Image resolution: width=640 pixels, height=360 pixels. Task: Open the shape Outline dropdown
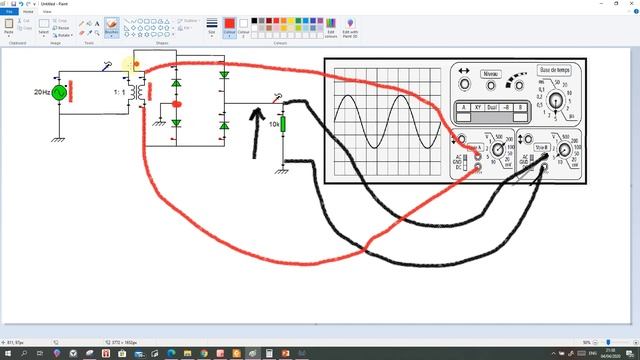tap(188, 20)
